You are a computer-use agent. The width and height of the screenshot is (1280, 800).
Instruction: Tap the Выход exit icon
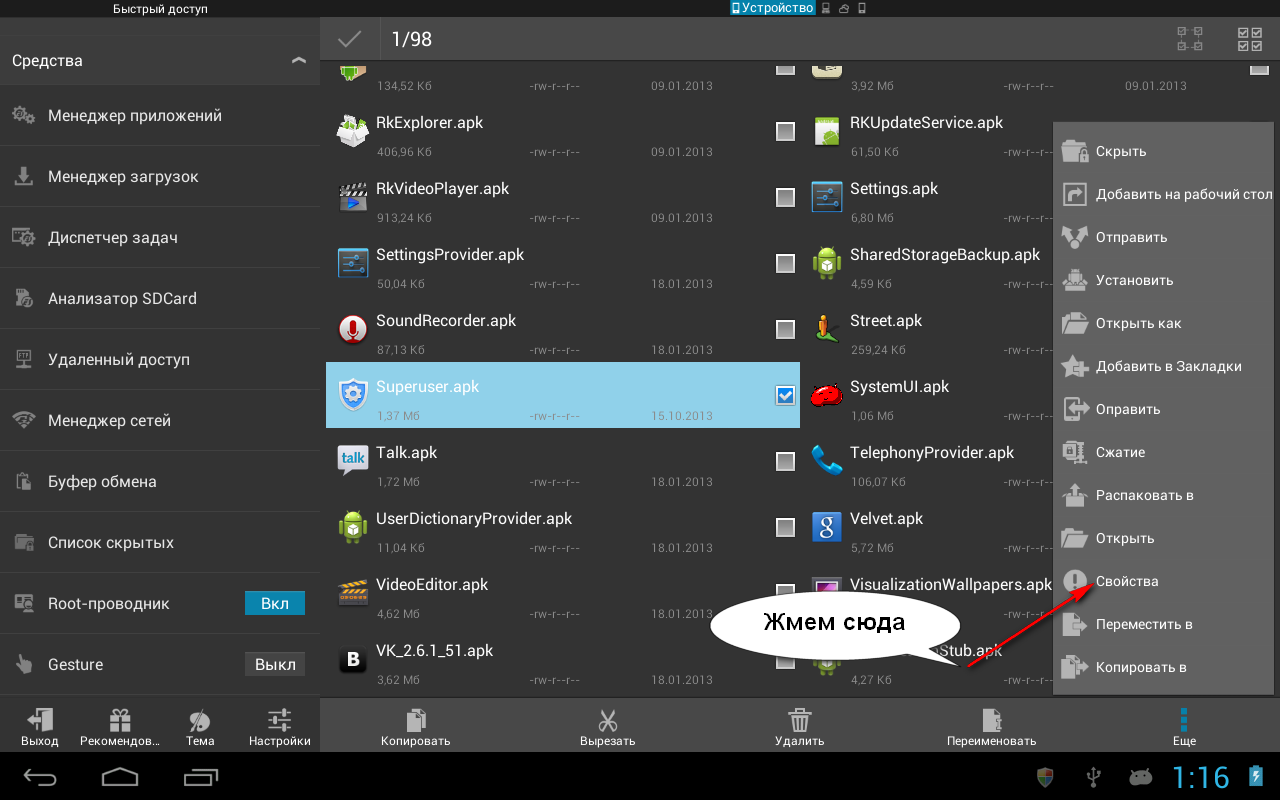(x=40, y=722)
